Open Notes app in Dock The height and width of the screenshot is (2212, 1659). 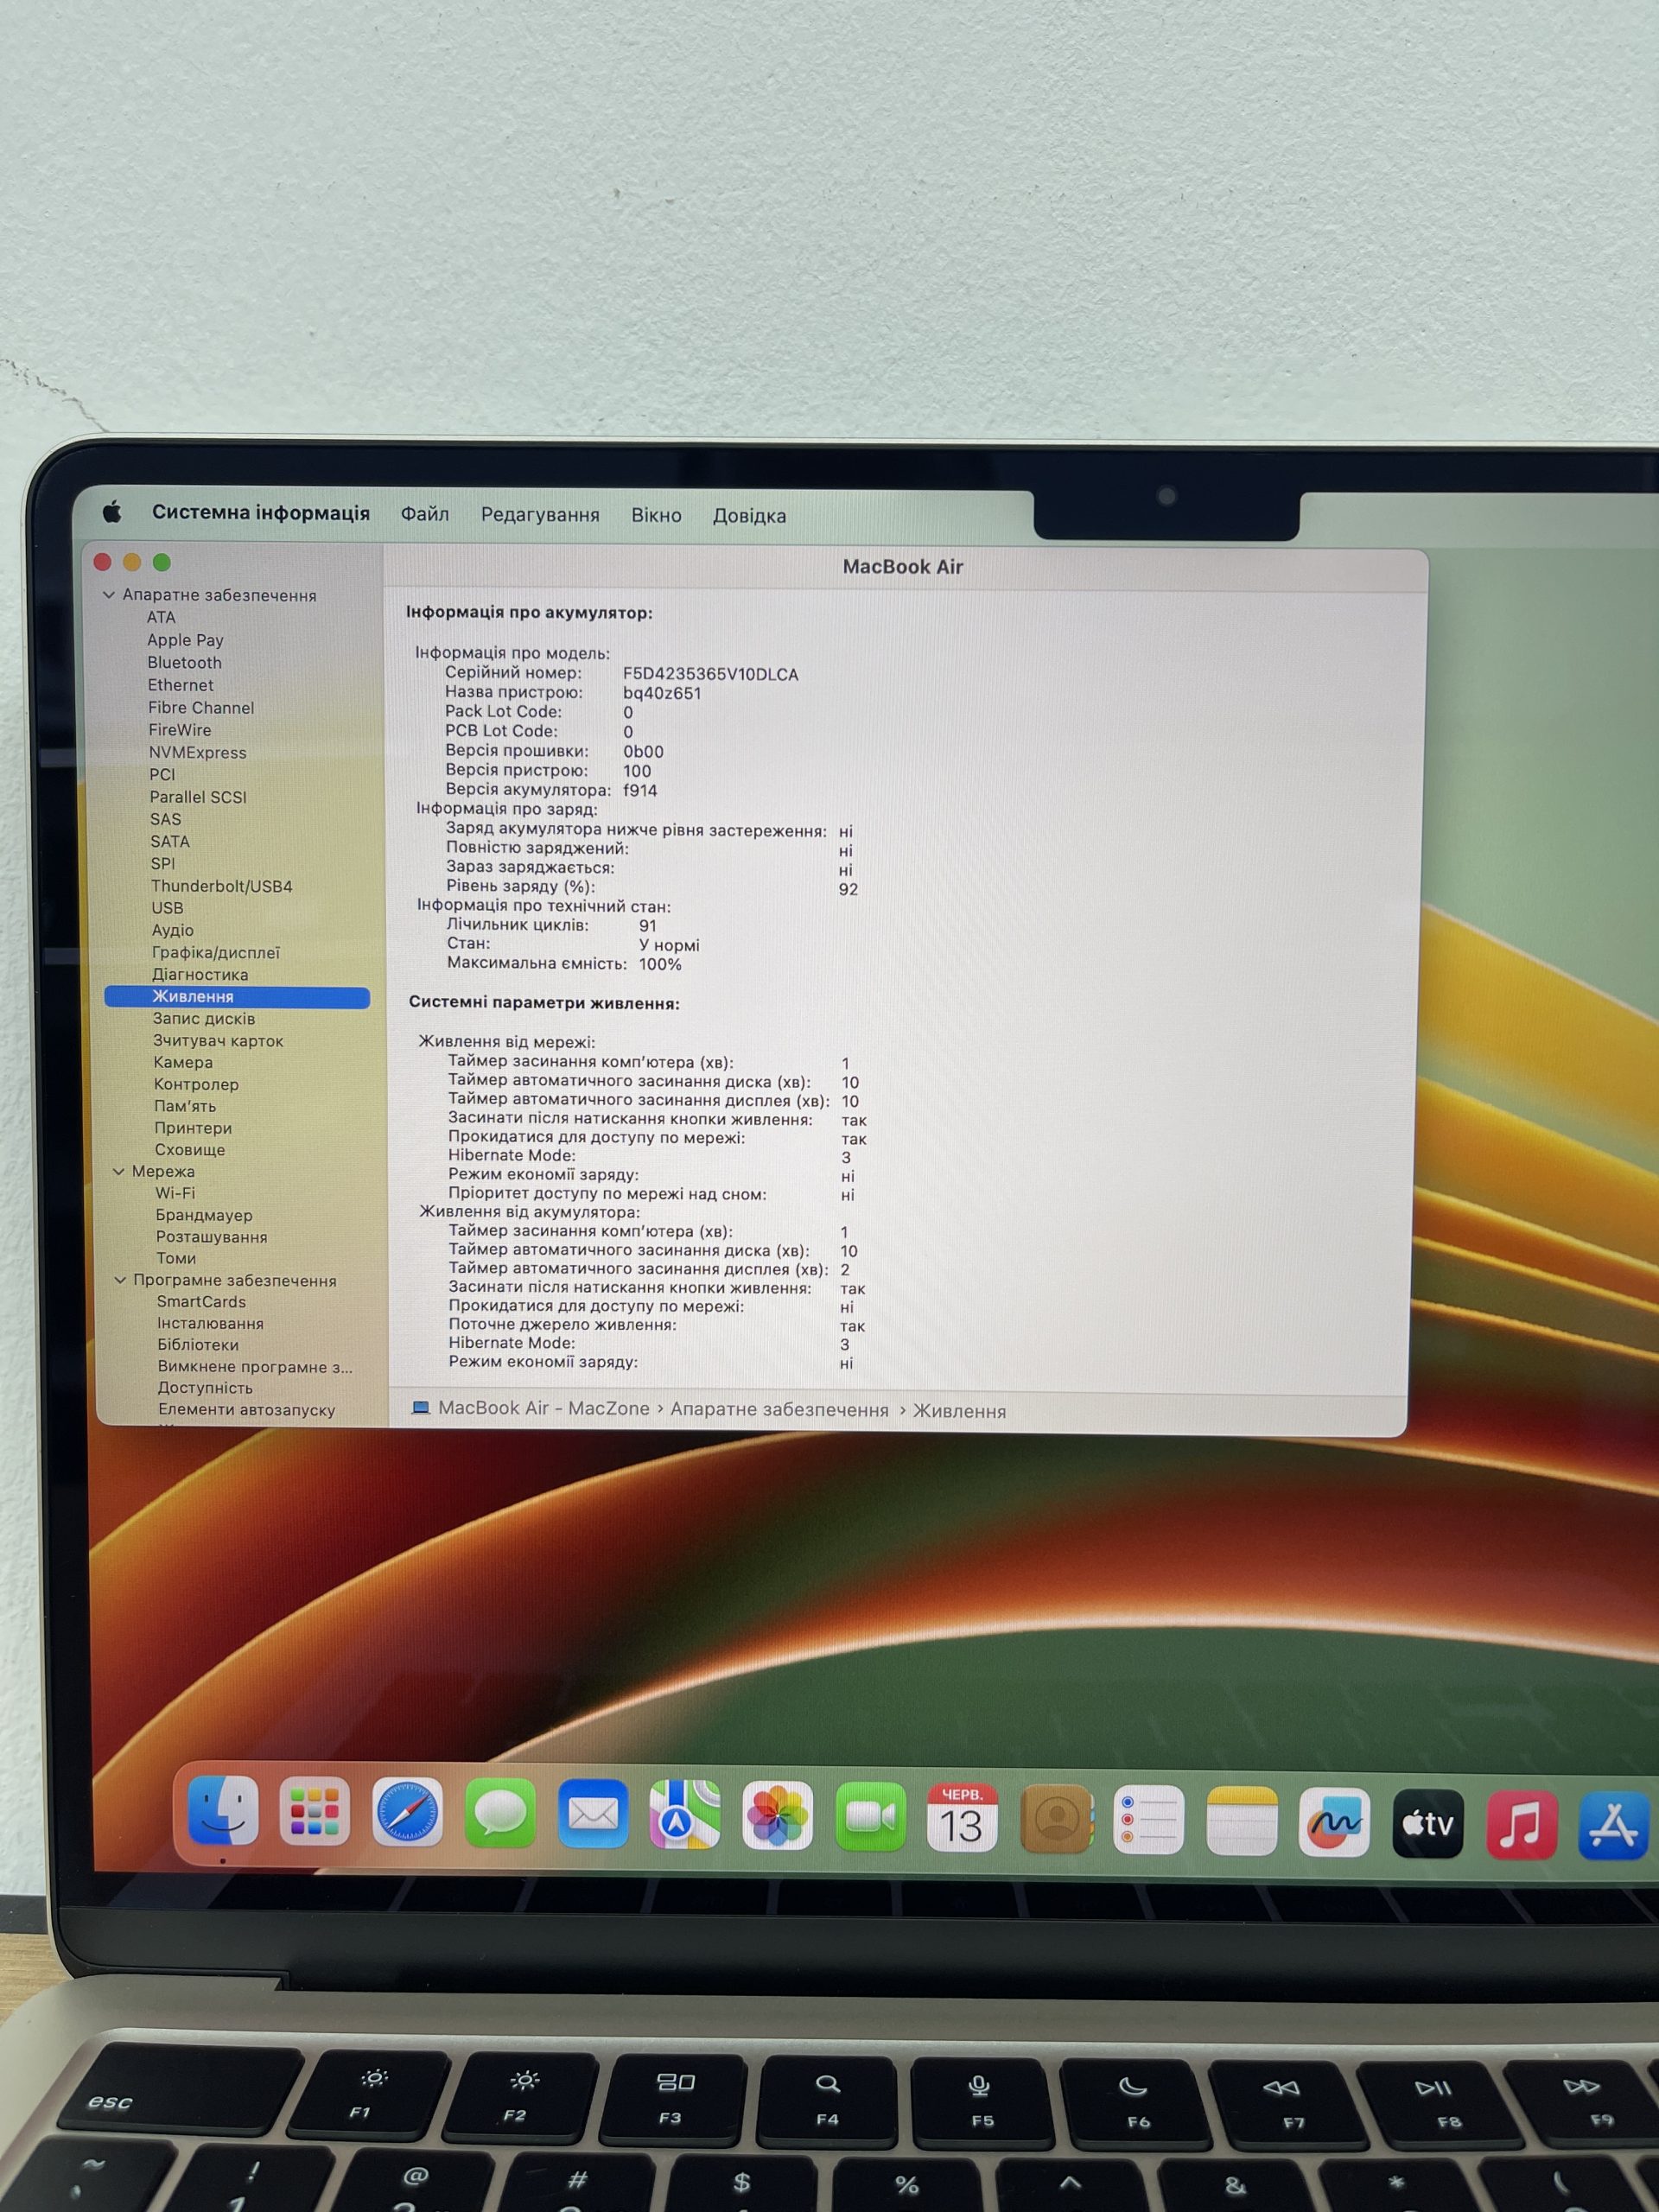pos(1242,1821)
